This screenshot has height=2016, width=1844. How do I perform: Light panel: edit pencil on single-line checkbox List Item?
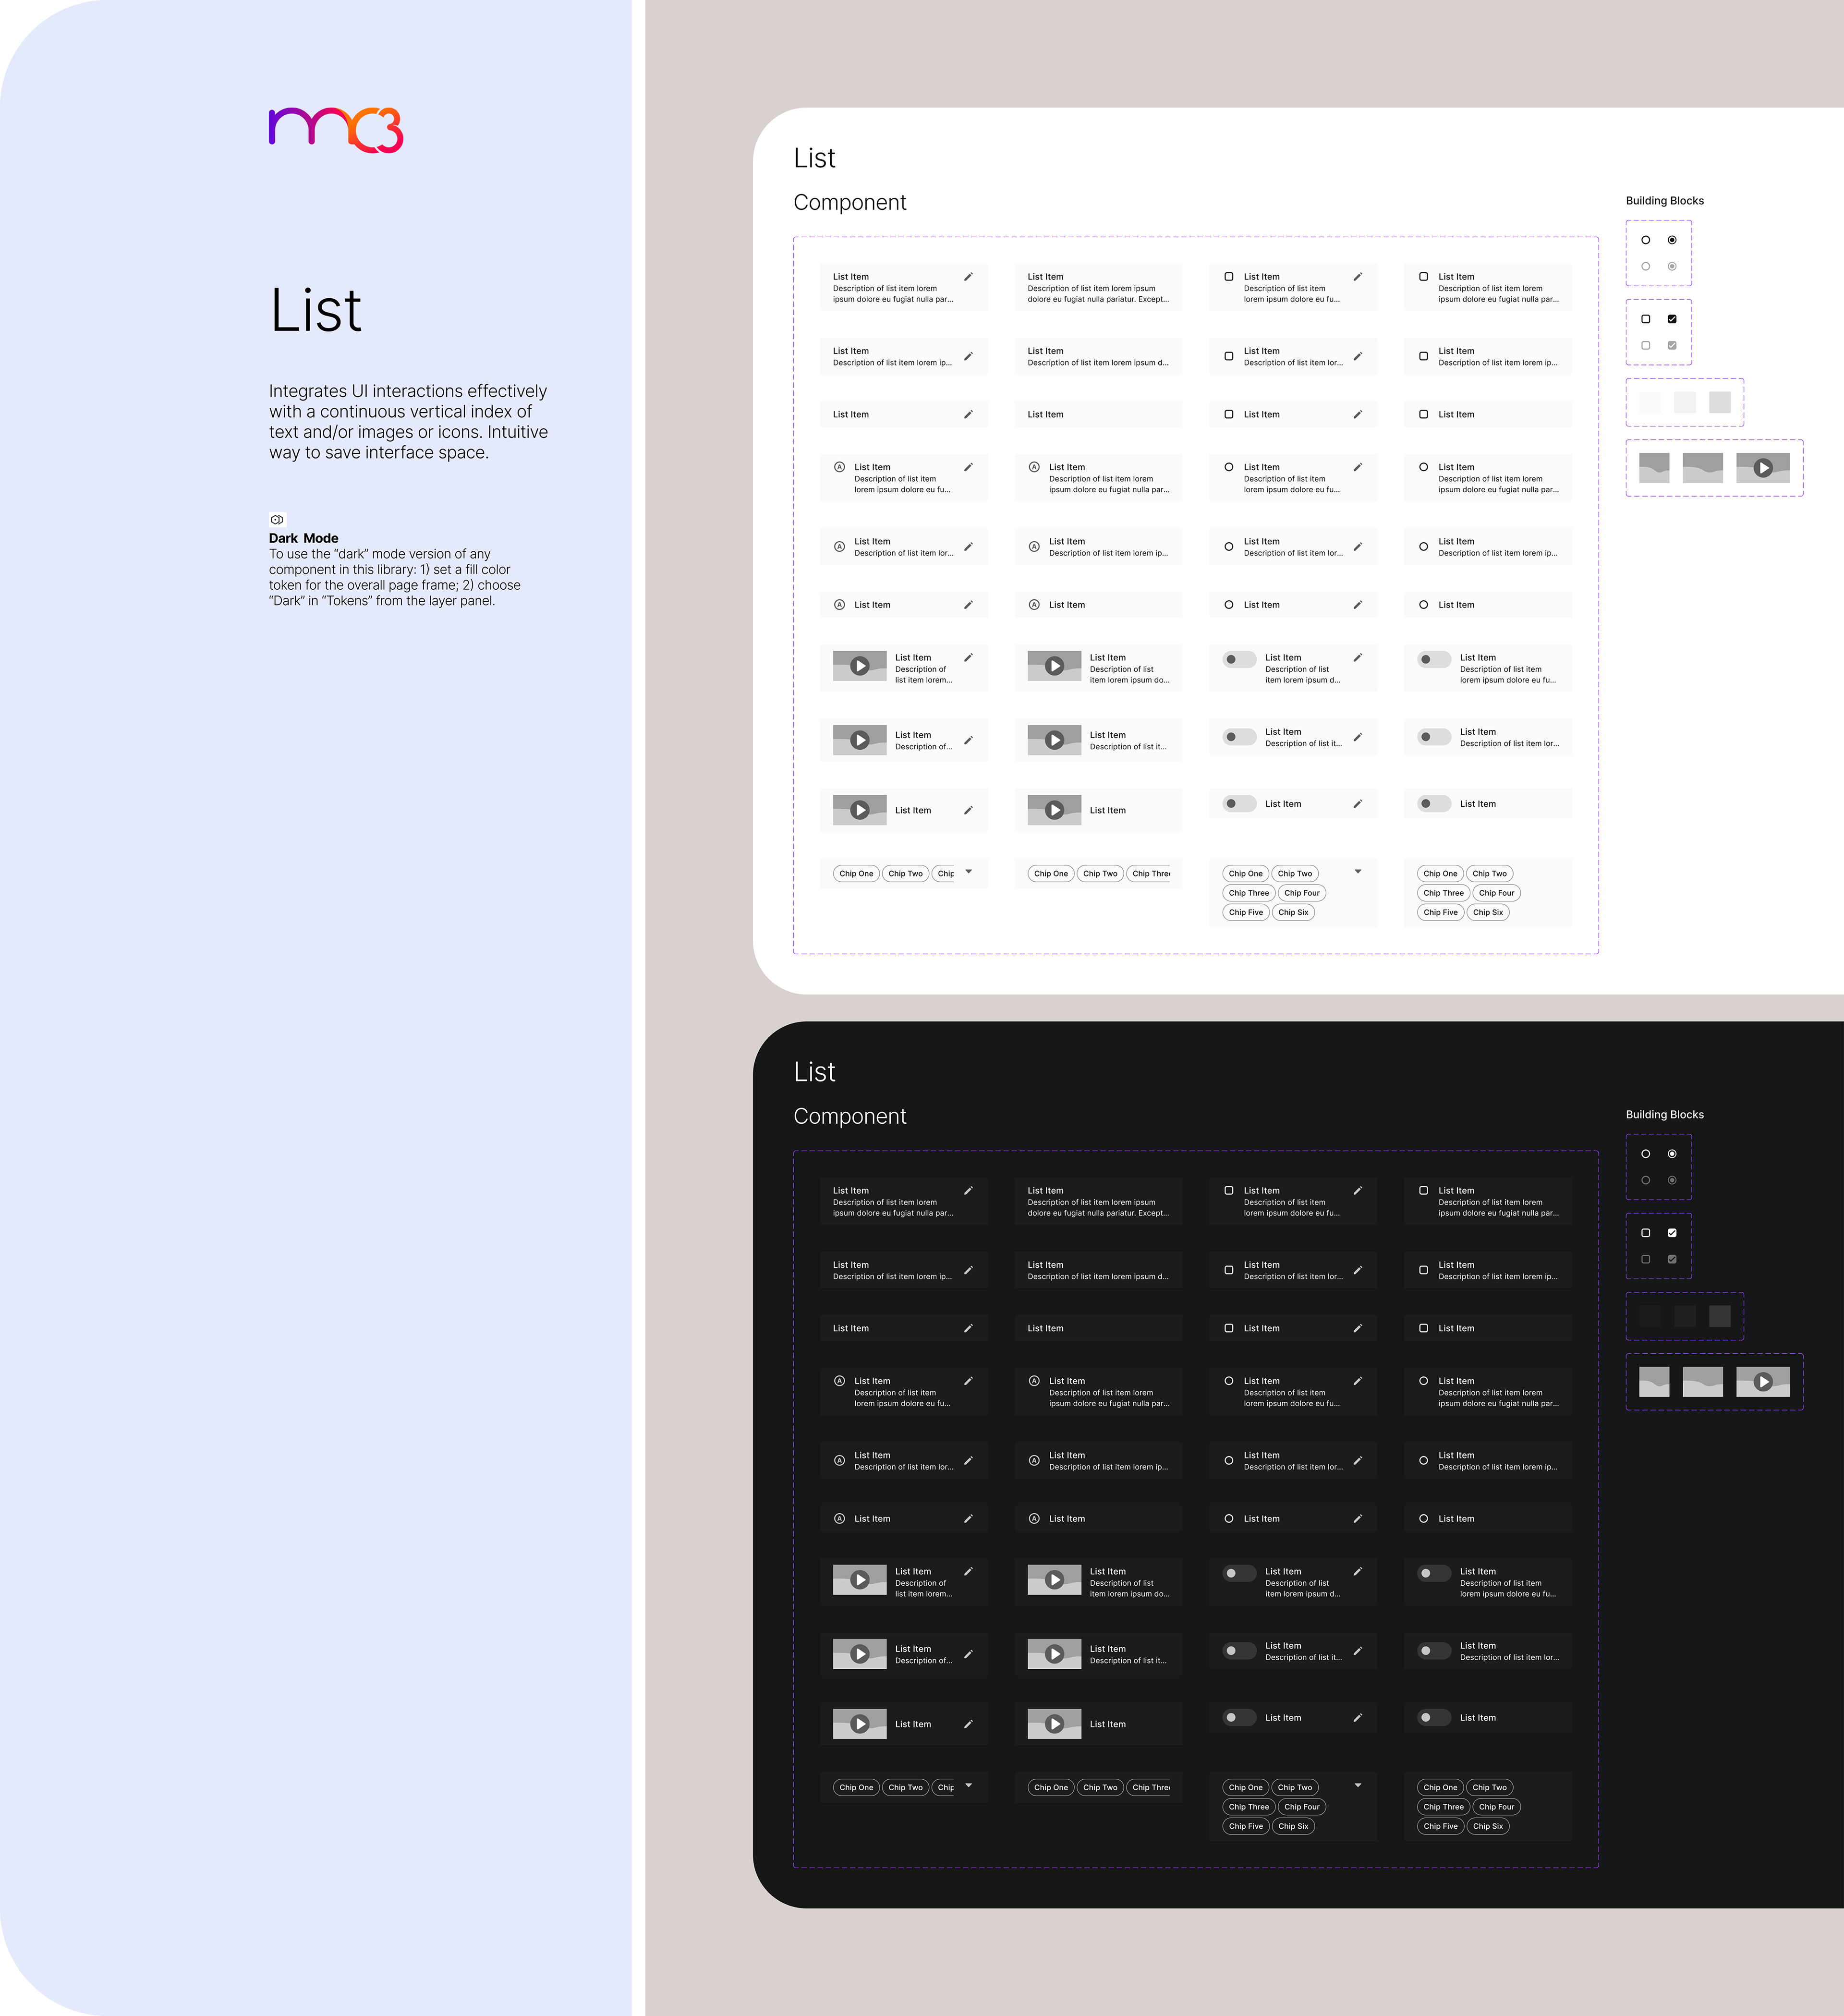(x=1358, y=414)
